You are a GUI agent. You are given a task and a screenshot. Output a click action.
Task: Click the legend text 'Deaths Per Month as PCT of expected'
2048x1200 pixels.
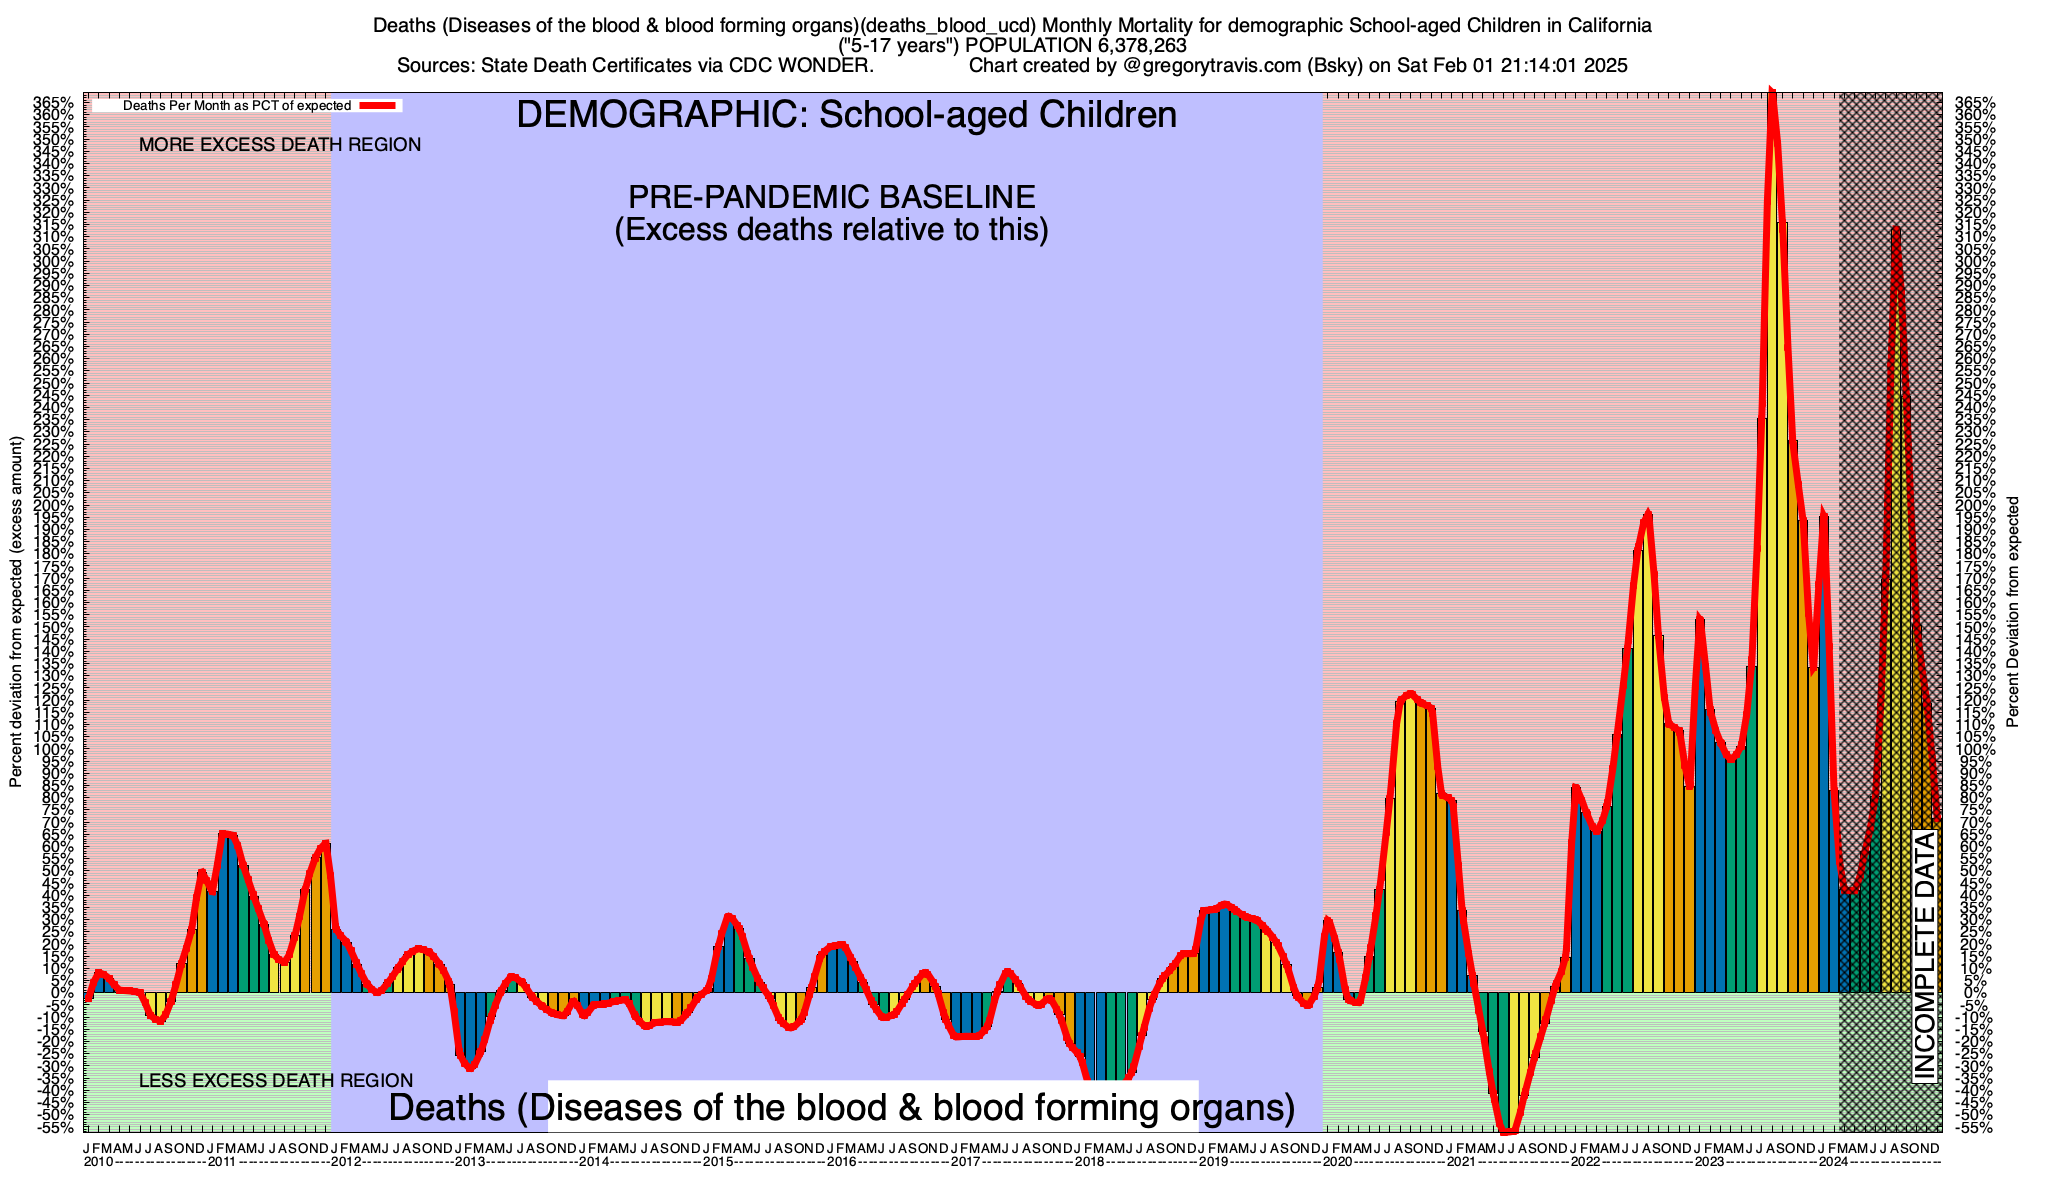(x=237, y=105)
